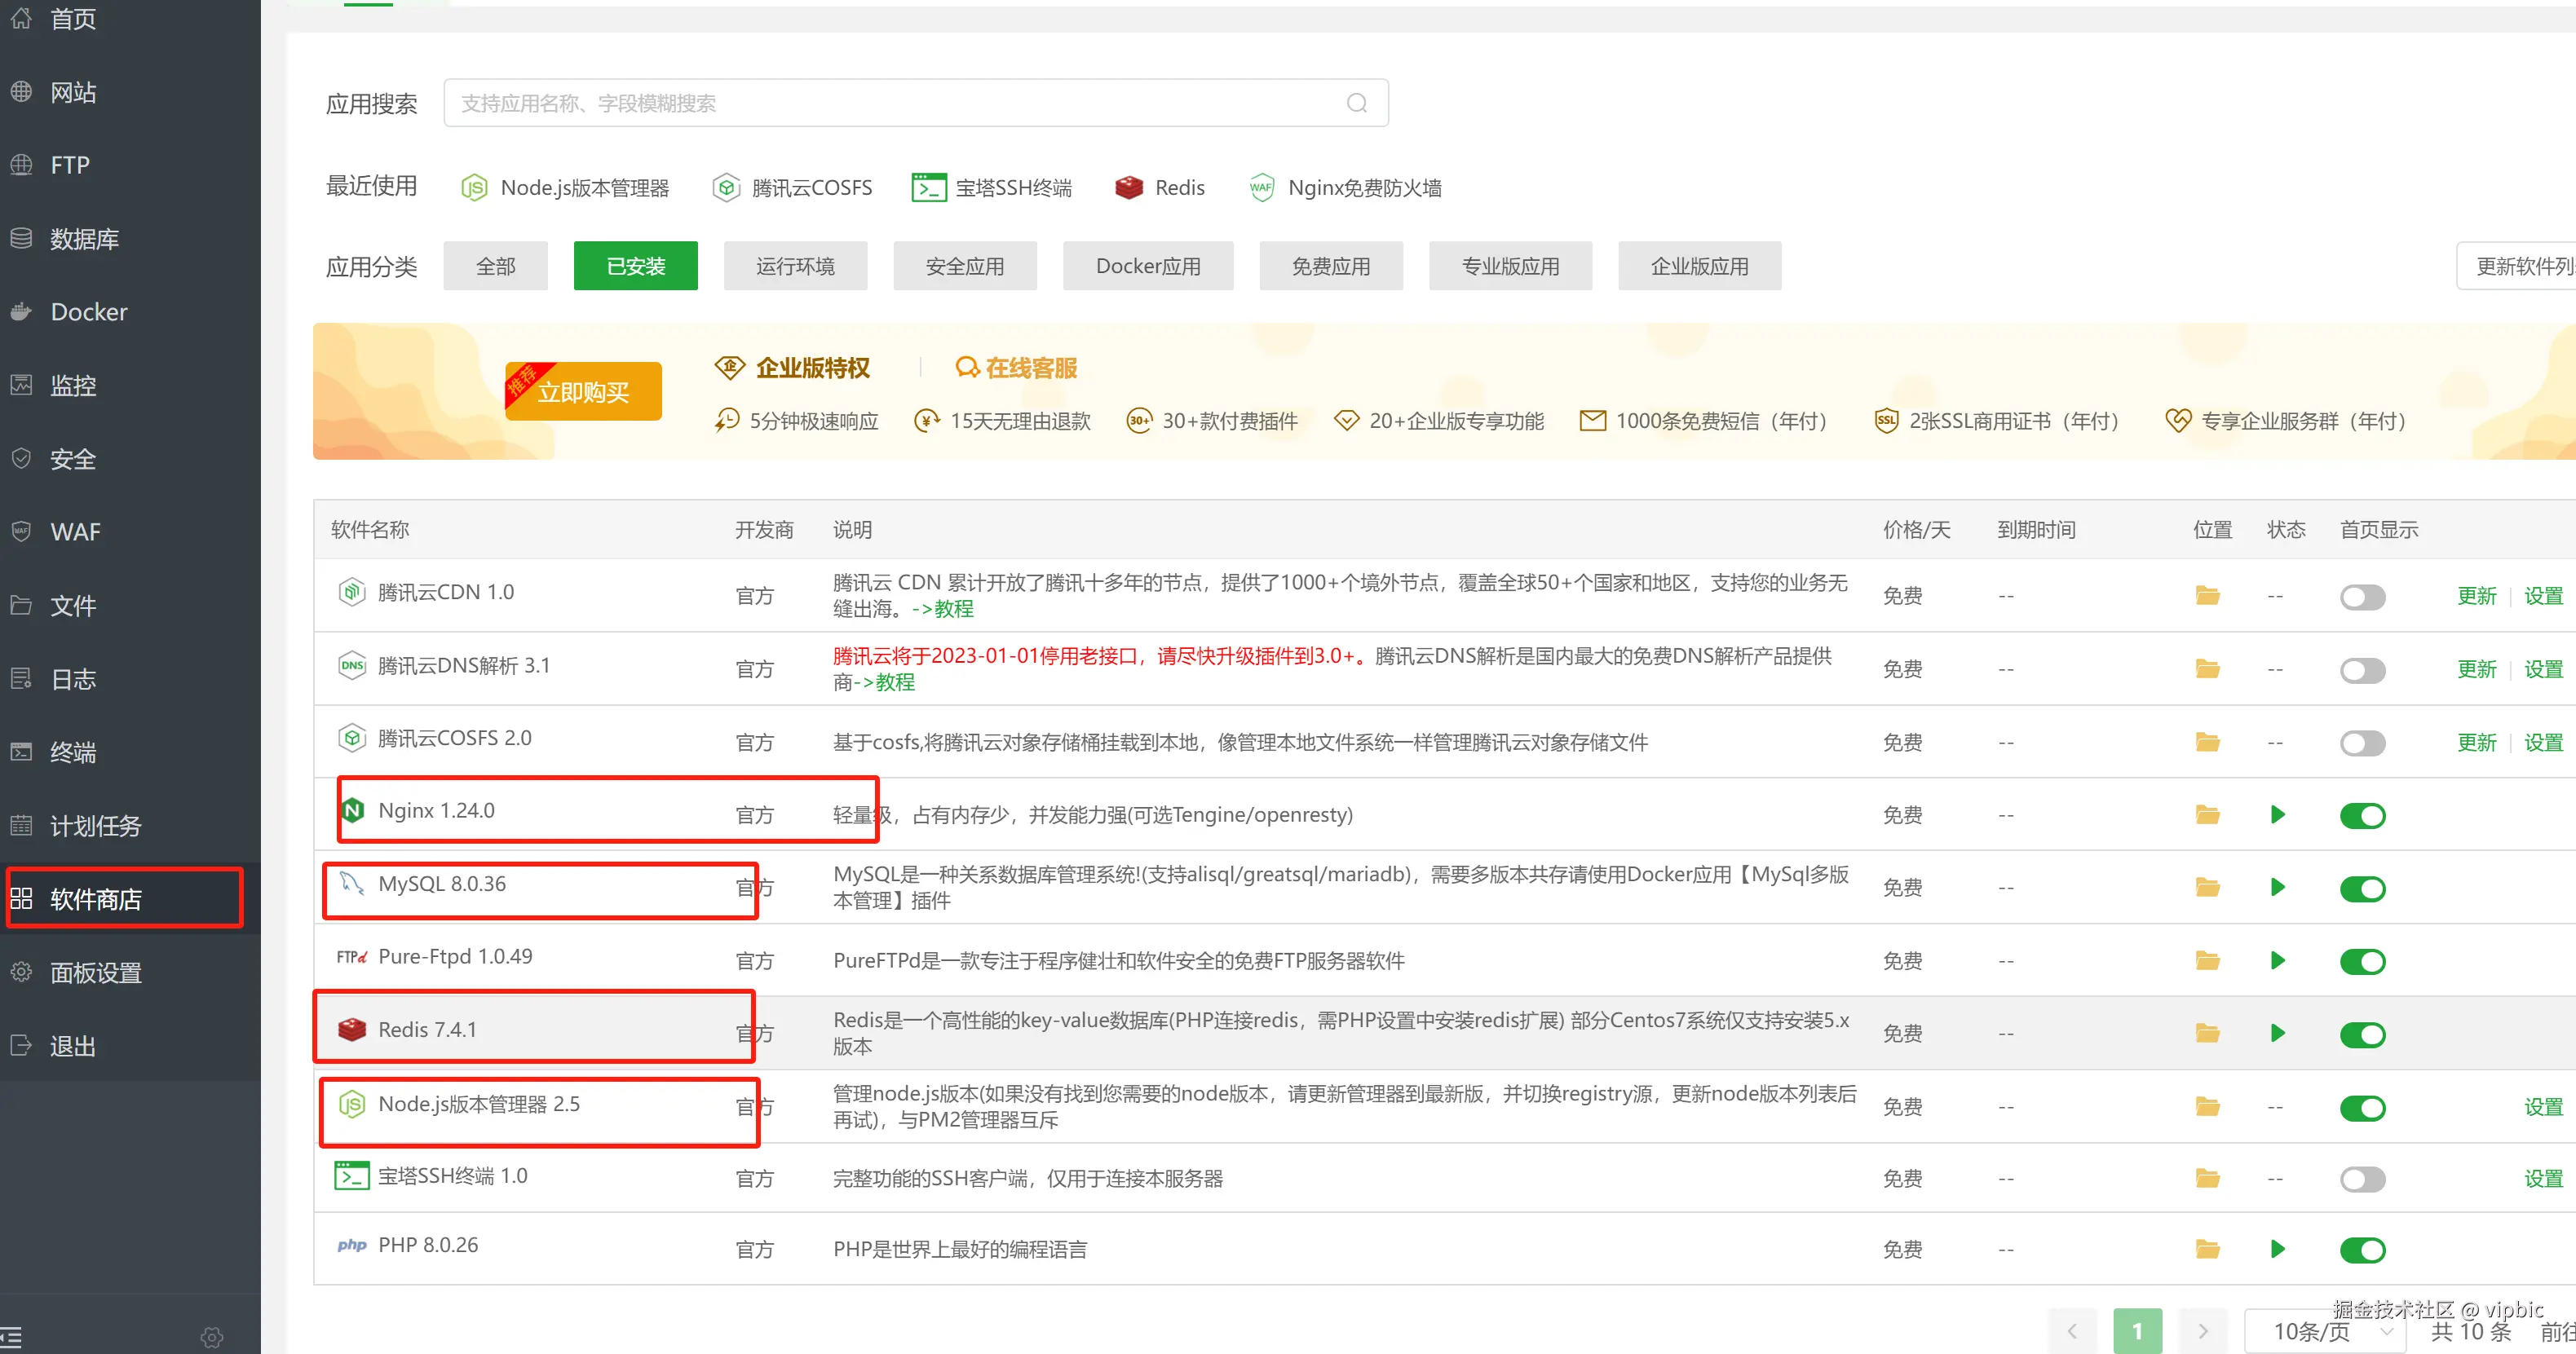The height and width of the screenshot is (1354, 2576).
Task: Click the search magnifier icon in 应用搜索
Action: (x=1357, y=103)
